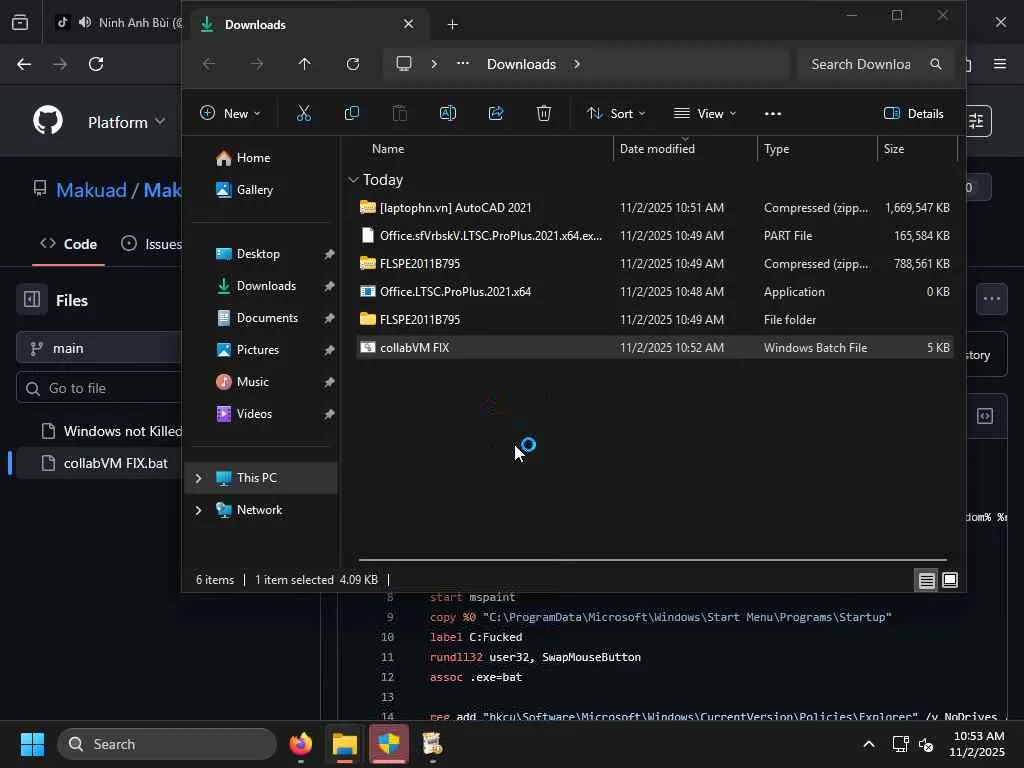
Task: Click the Delete trash icon in Explorer
Action: point(543,113)
